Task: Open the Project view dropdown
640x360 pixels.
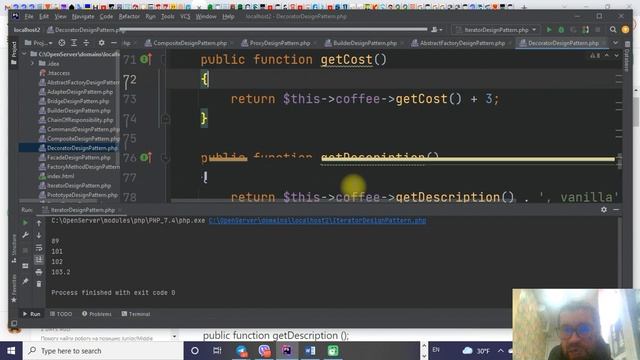Action: tap(39, 43)
